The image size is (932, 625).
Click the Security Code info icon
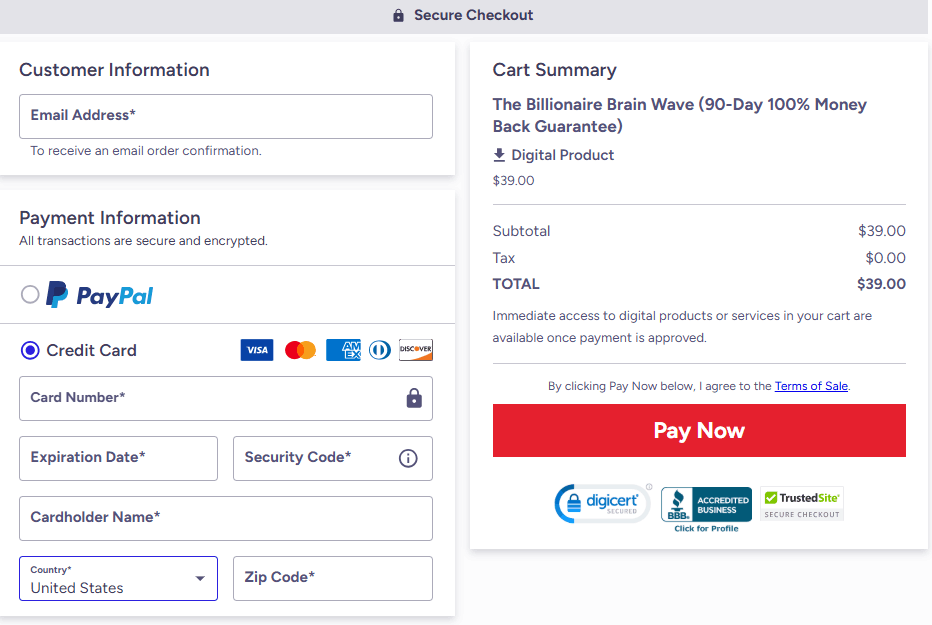[408, 458]
